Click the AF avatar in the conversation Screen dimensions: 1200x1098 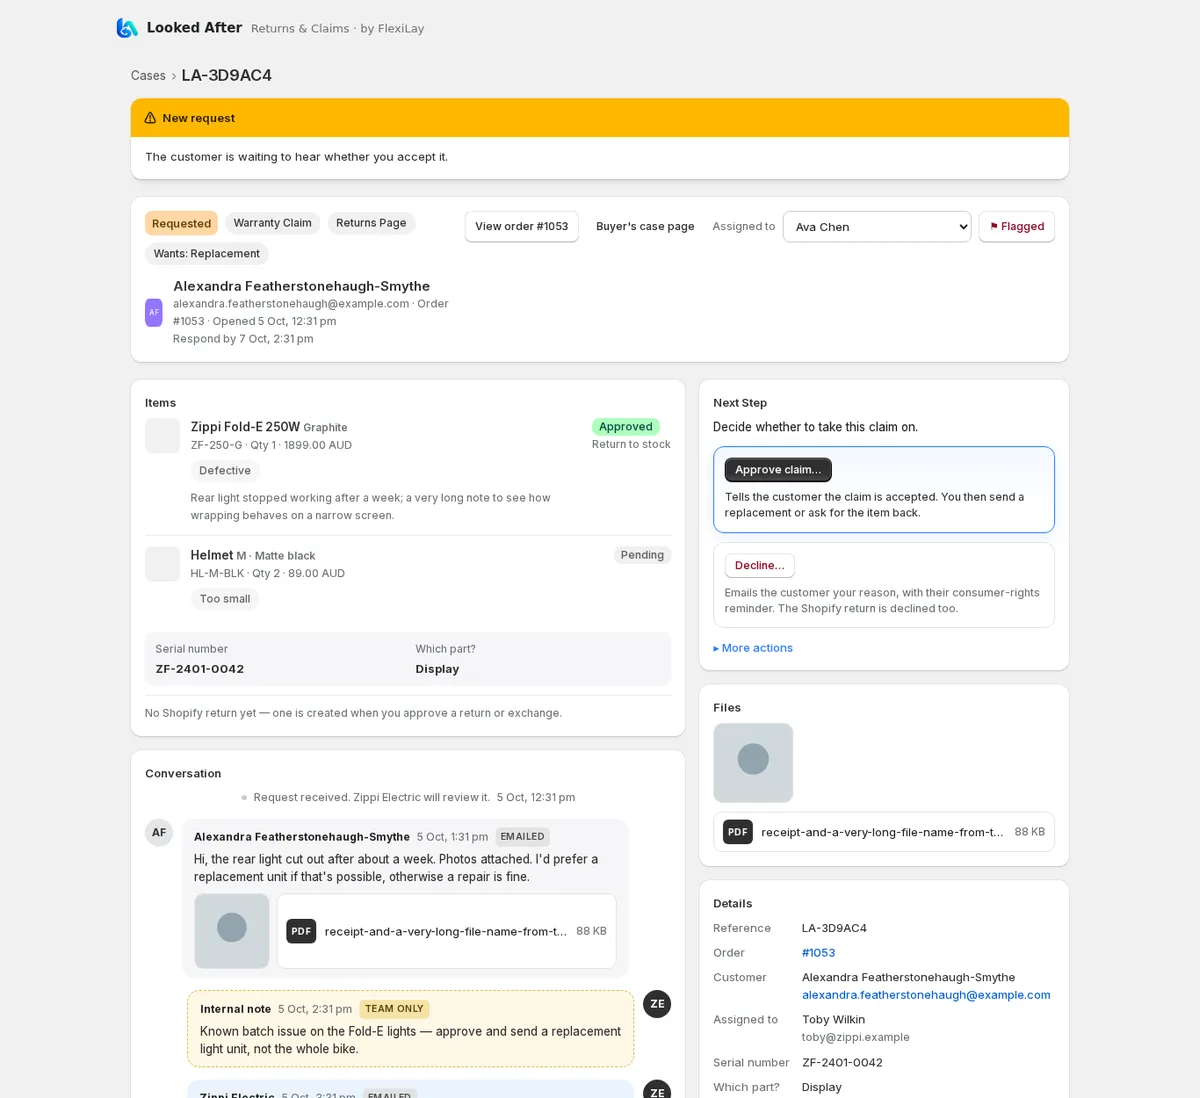[x=159, y=832]
